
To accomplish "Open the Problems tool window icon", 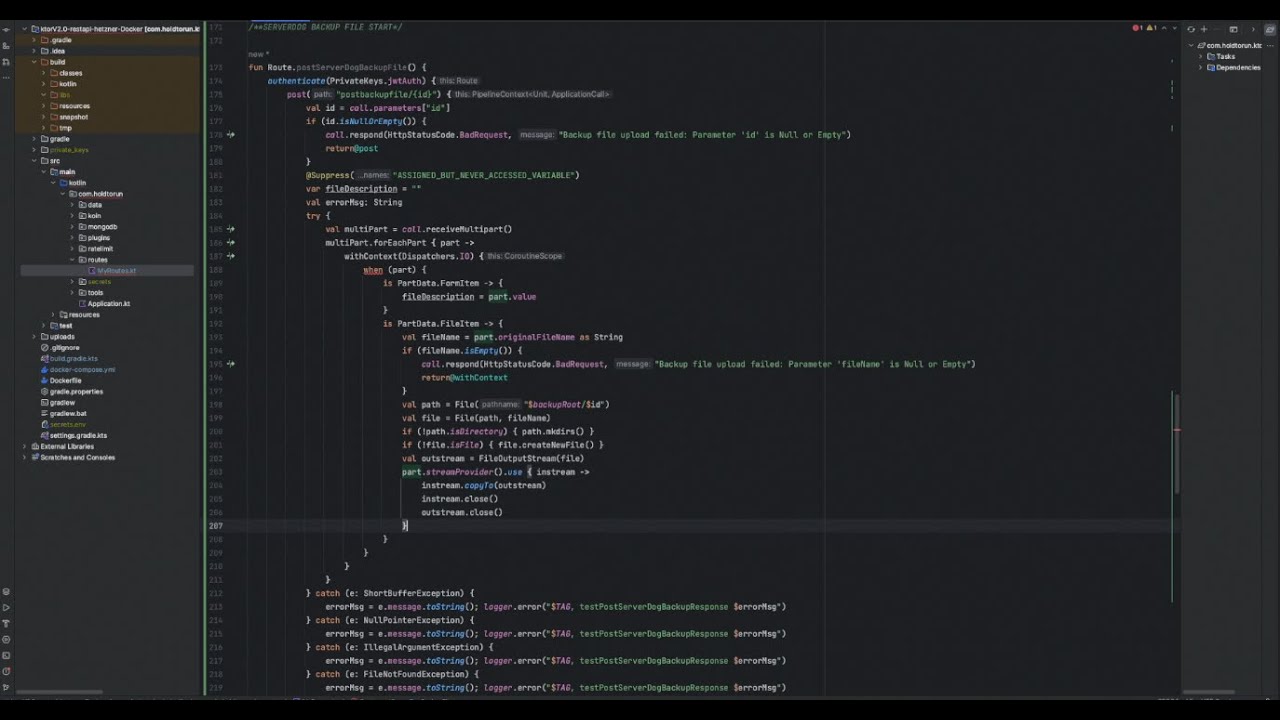I will [6, 671].
